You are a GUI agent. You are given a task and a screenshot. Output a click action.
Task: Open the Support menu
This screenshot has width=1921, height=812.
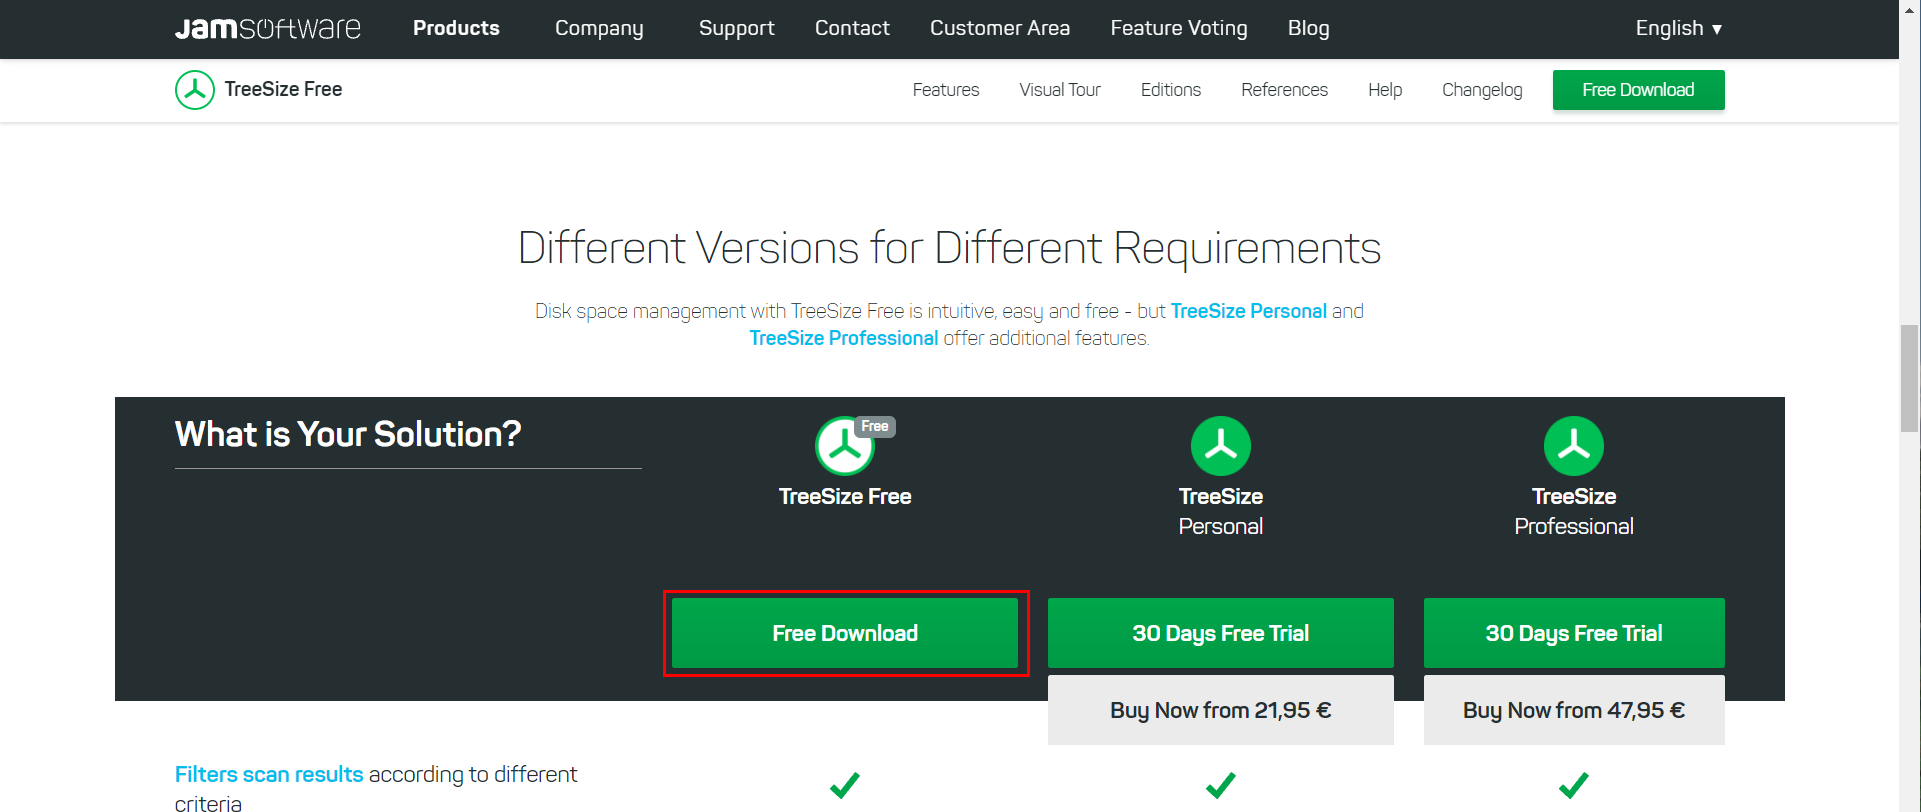(x=736, y=28)
